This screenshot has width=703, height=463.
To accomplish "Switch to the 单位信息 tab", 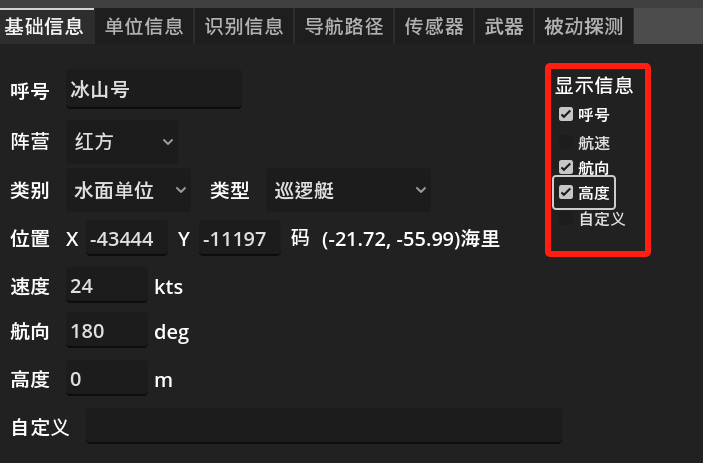I will click(144, 26).
